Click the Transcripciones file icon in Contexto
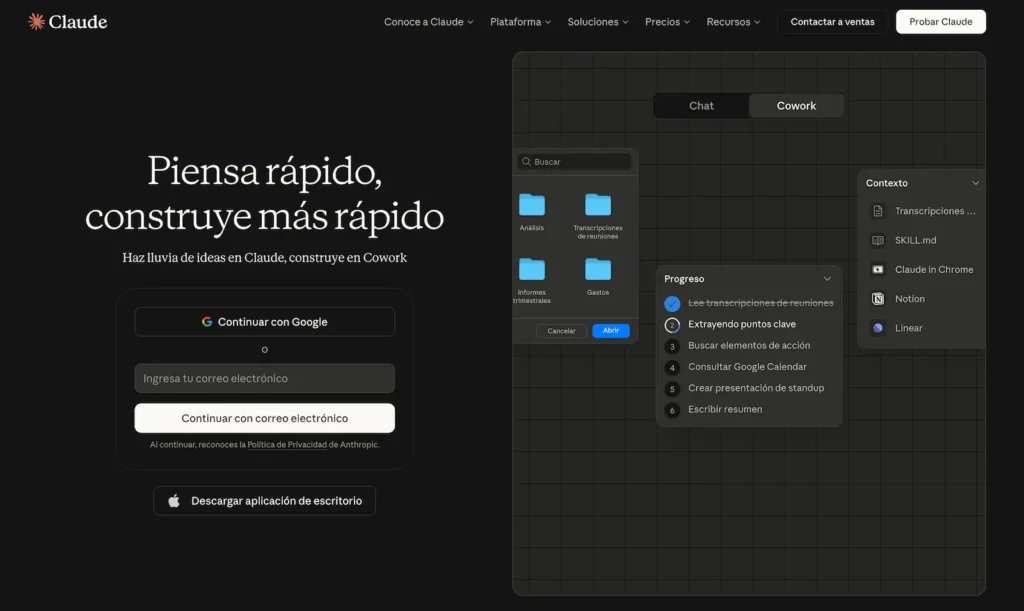The image size is (1024, 611). pos(880,211)
